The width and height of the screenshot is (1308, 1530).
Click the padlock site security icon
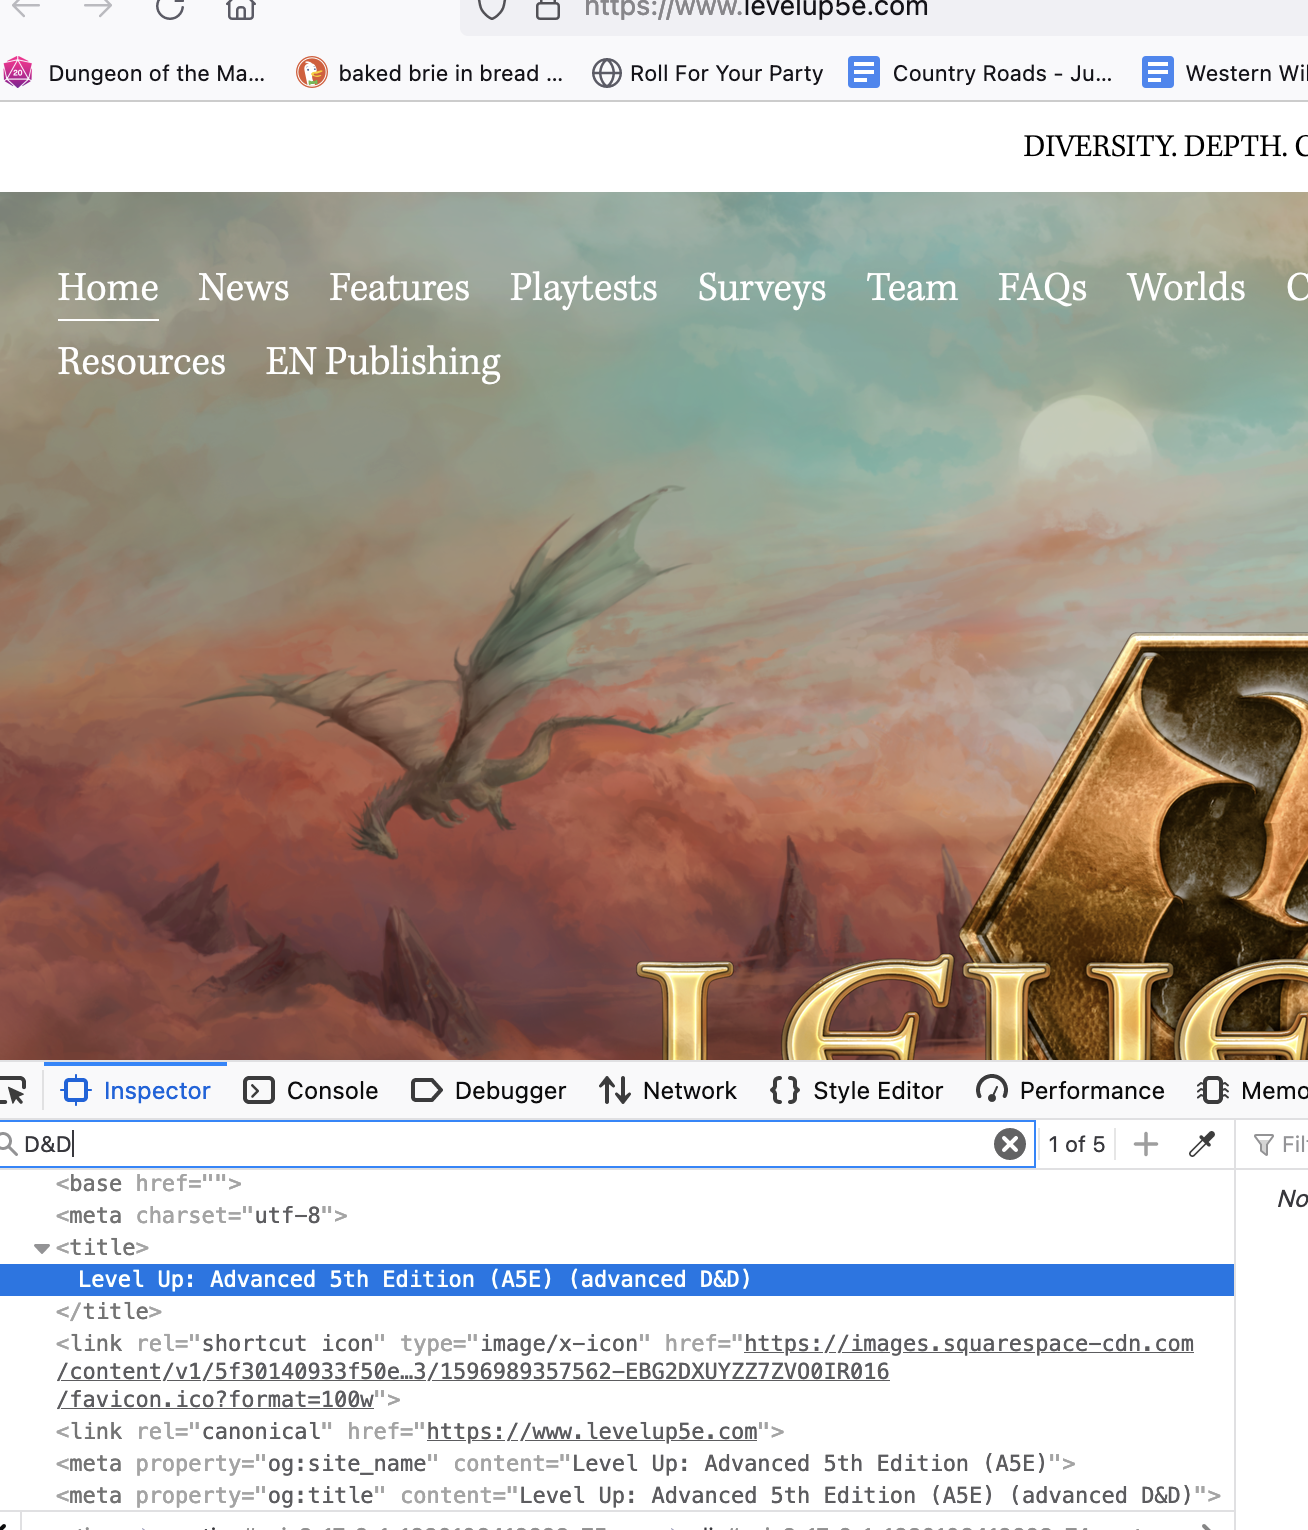547,9
